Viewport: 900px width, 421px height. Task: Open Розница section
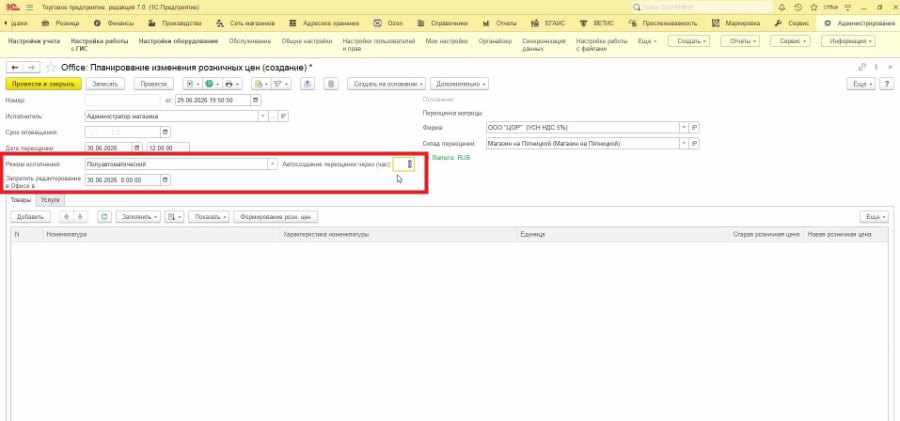tap(61, 24)
